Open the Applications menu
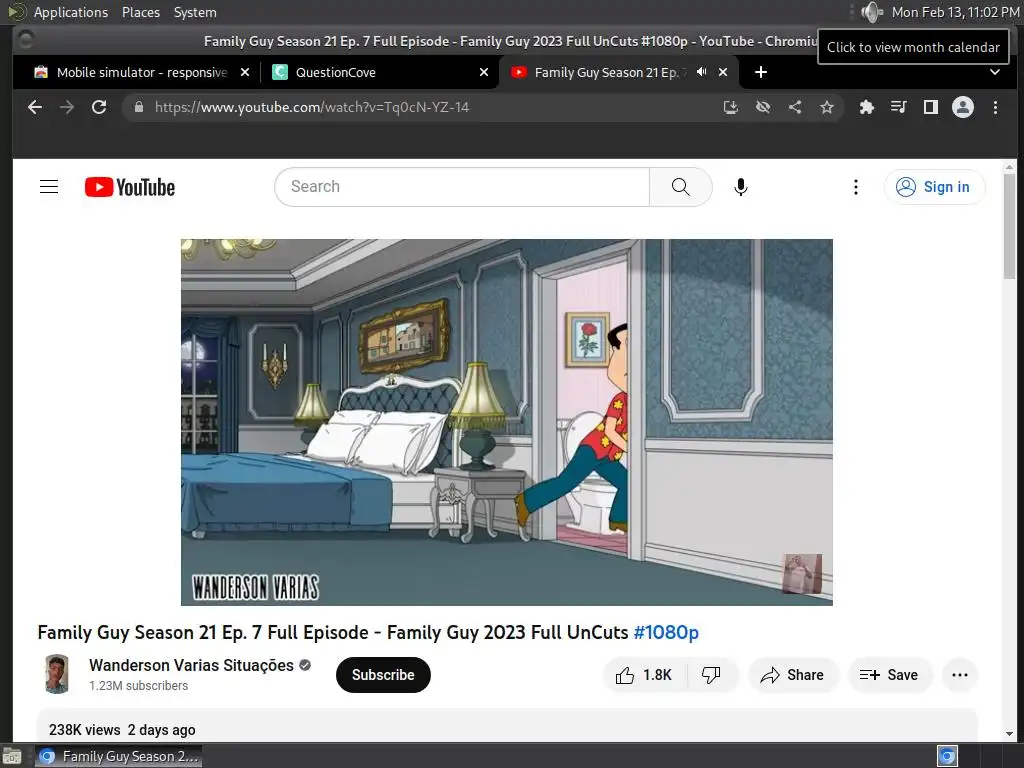Screen dimensions: 1024x768 tap(71, 12)
